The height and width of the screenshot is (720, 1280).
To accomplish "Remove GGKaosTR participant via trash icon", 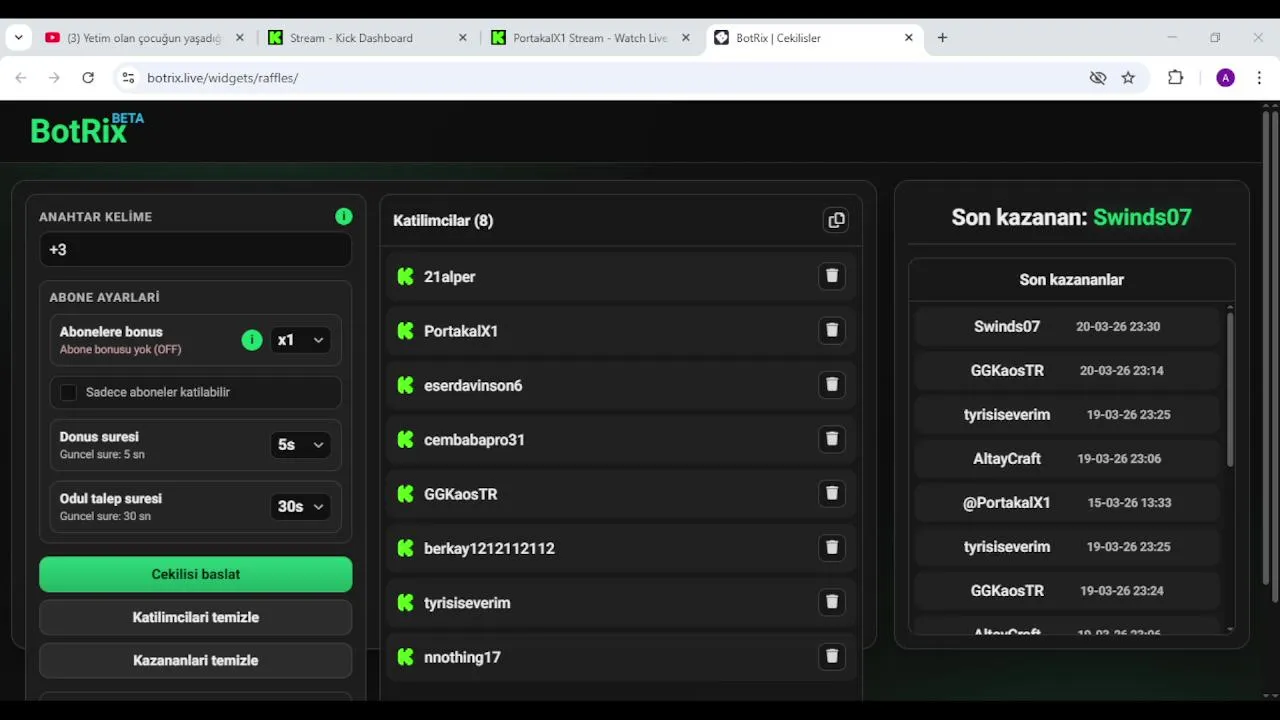I will [831, 493].
